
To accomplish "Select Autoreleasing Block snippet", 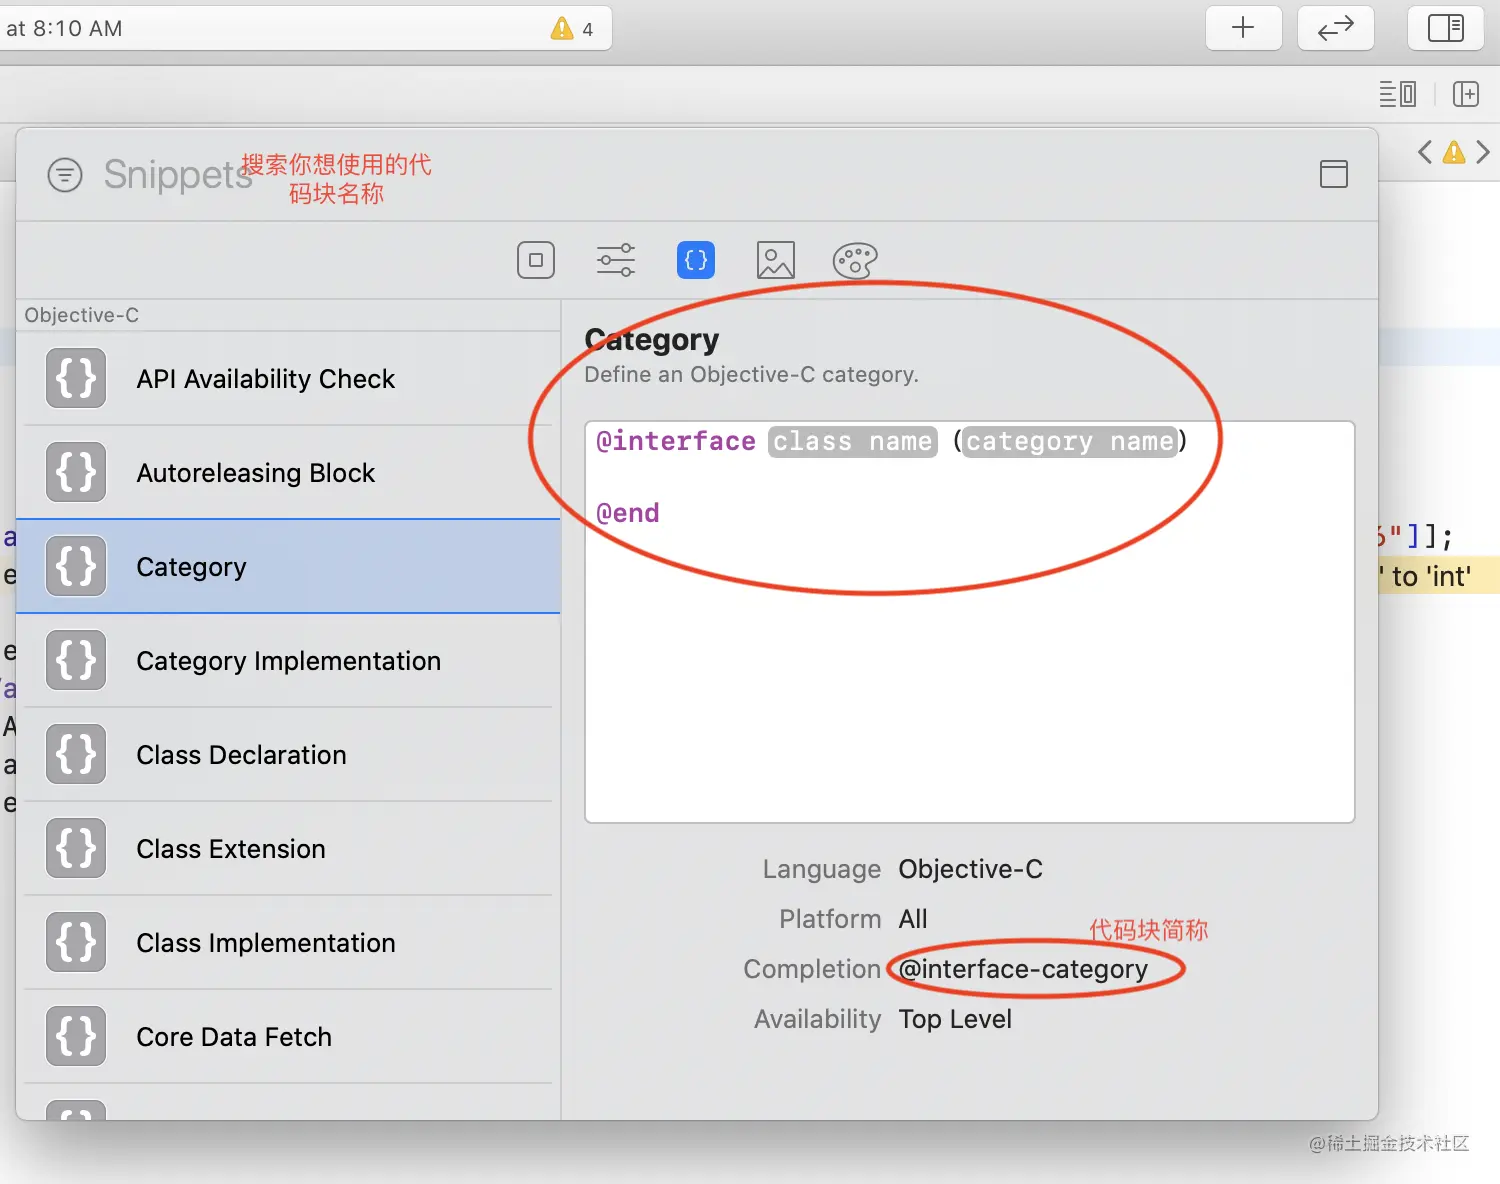I will point(288,473).
